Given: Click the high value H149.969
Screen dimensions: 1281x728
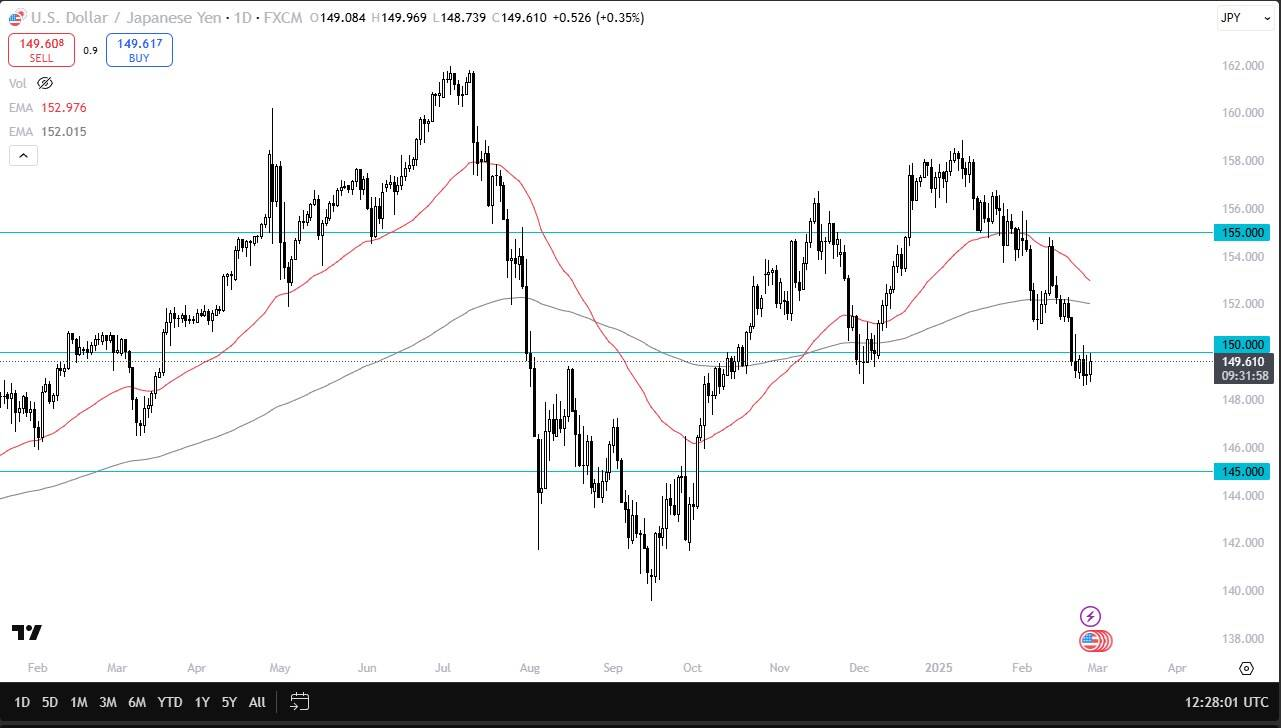Looking at the screenshot, I should [400, 17].
